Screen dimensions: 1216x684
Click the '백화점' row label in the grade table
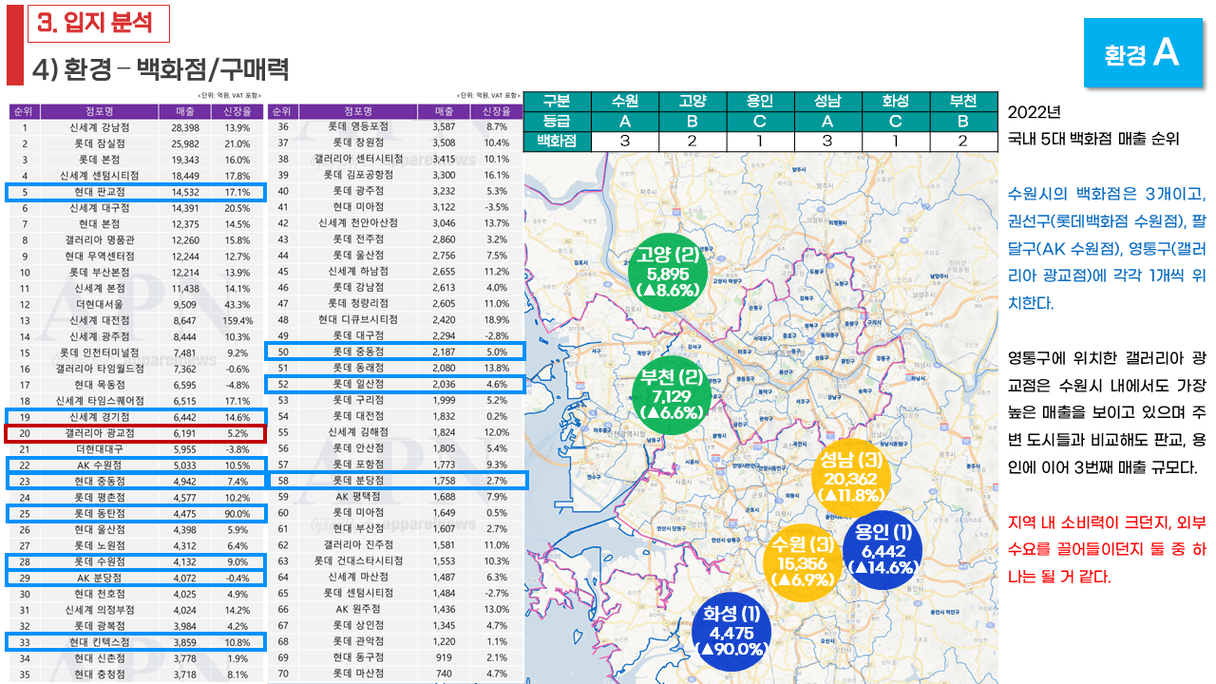pos(558,140)
